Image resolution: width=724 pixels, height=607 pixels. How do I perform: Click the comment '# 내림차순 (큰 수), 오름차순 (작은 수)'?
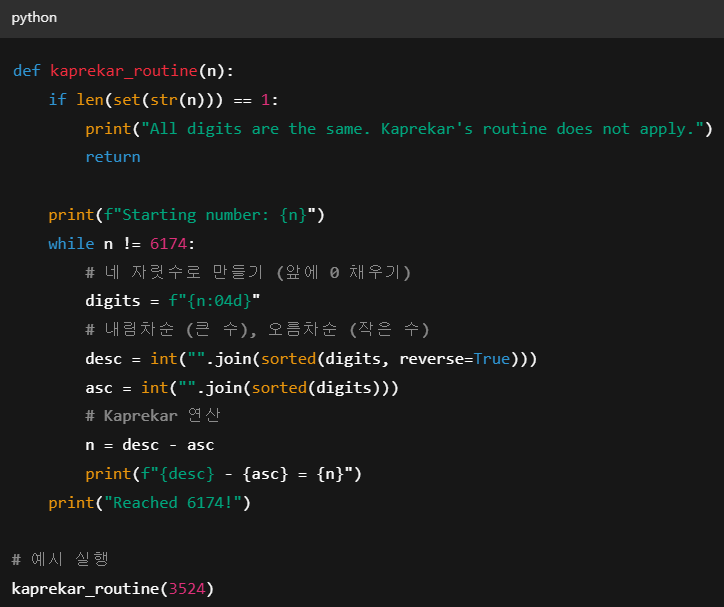pyautogui.click(x=257, y=330)
